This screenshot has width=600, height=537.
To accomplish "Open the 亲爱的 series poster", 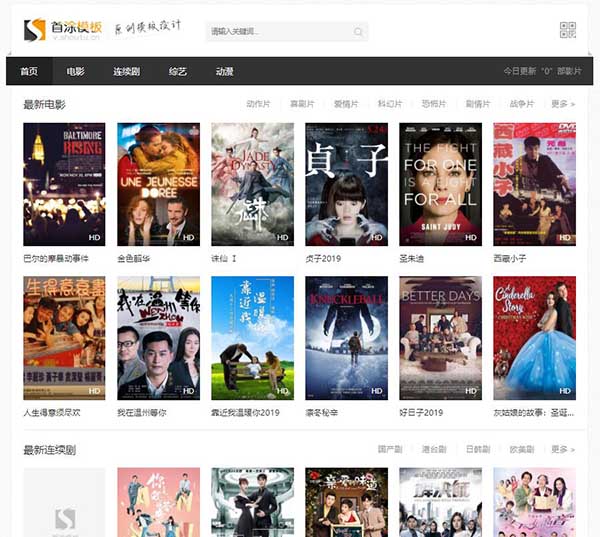I will click(x=347, y=502).
